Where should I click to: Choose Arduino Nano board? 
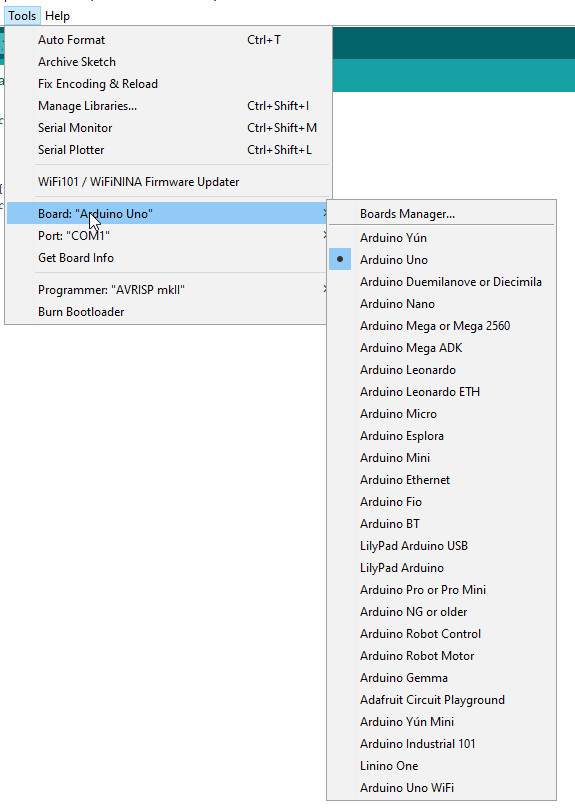tap(442, 304)
